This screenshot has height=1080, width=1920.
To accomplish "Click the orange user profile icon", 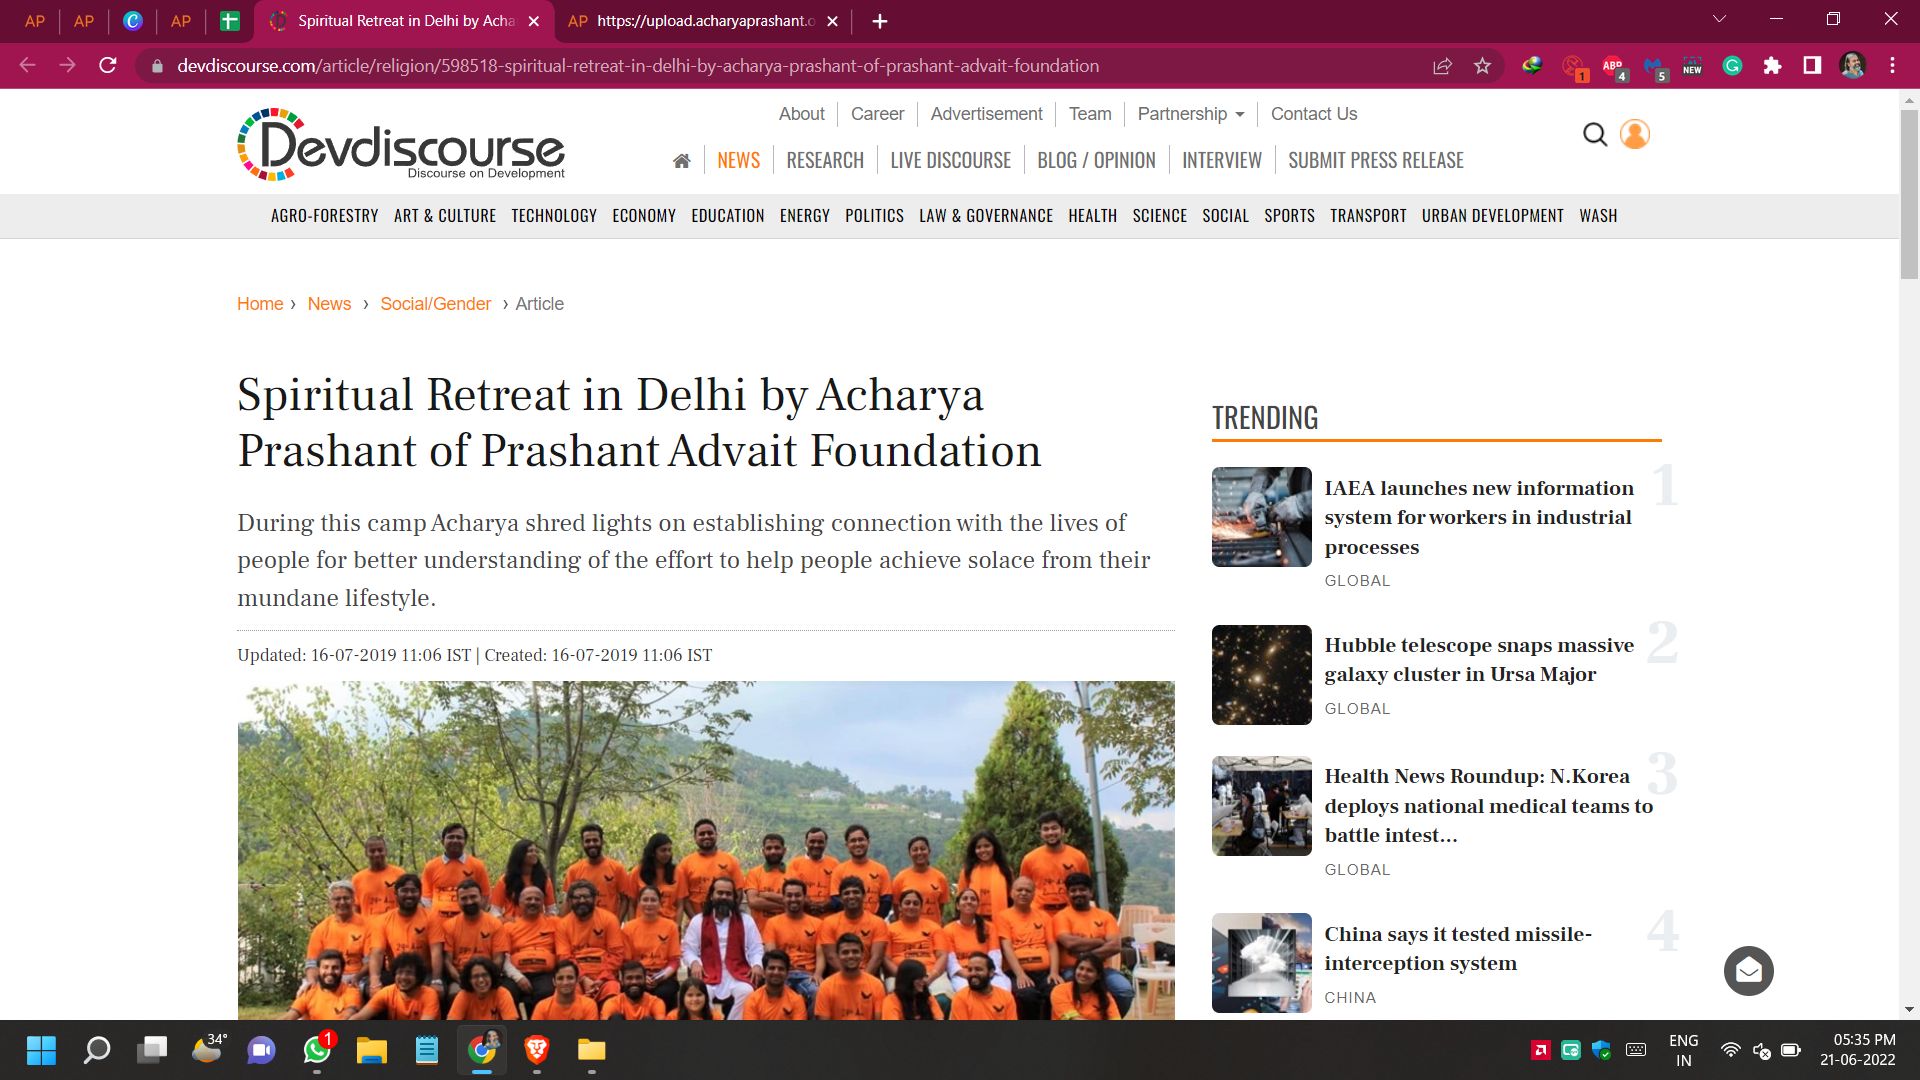I will point(1635,134).
